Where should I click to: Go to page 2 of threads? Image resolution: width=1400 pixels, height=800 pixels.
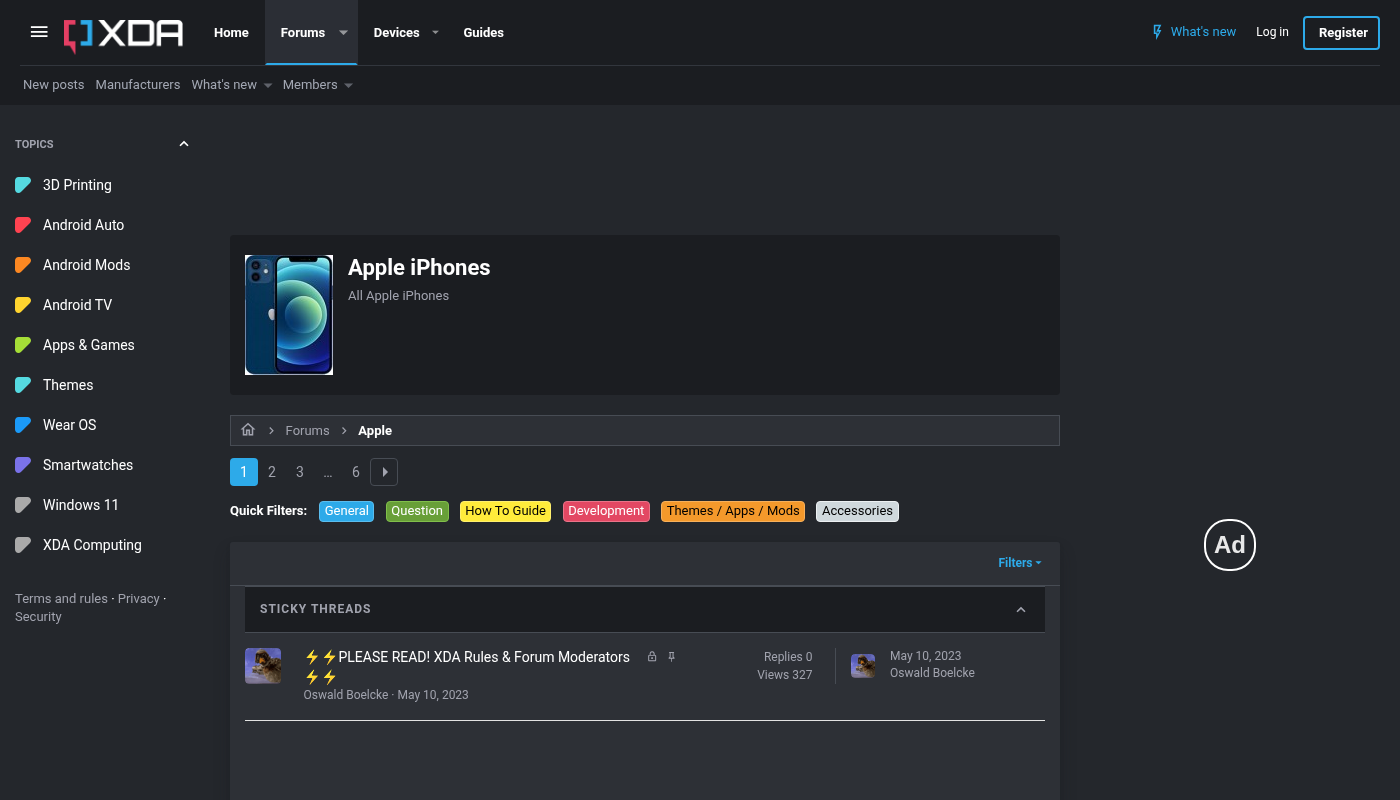click(x=272, y=472)
